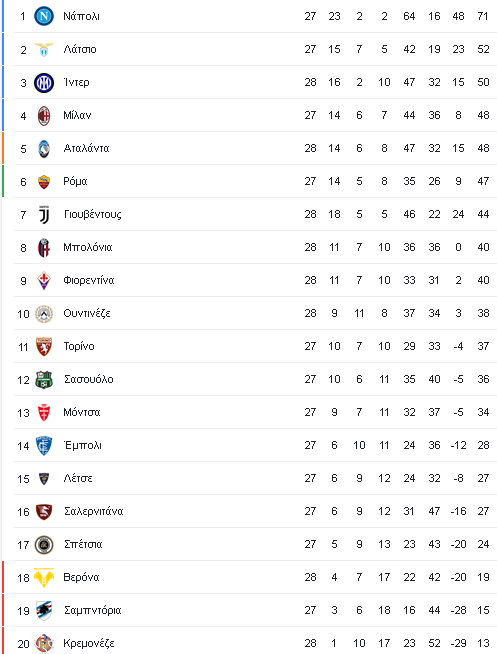The height and width of the screenshot is (654, 497).
Task: Click the Lazio eagle crest icon
Action: click(x=44, y=50)
